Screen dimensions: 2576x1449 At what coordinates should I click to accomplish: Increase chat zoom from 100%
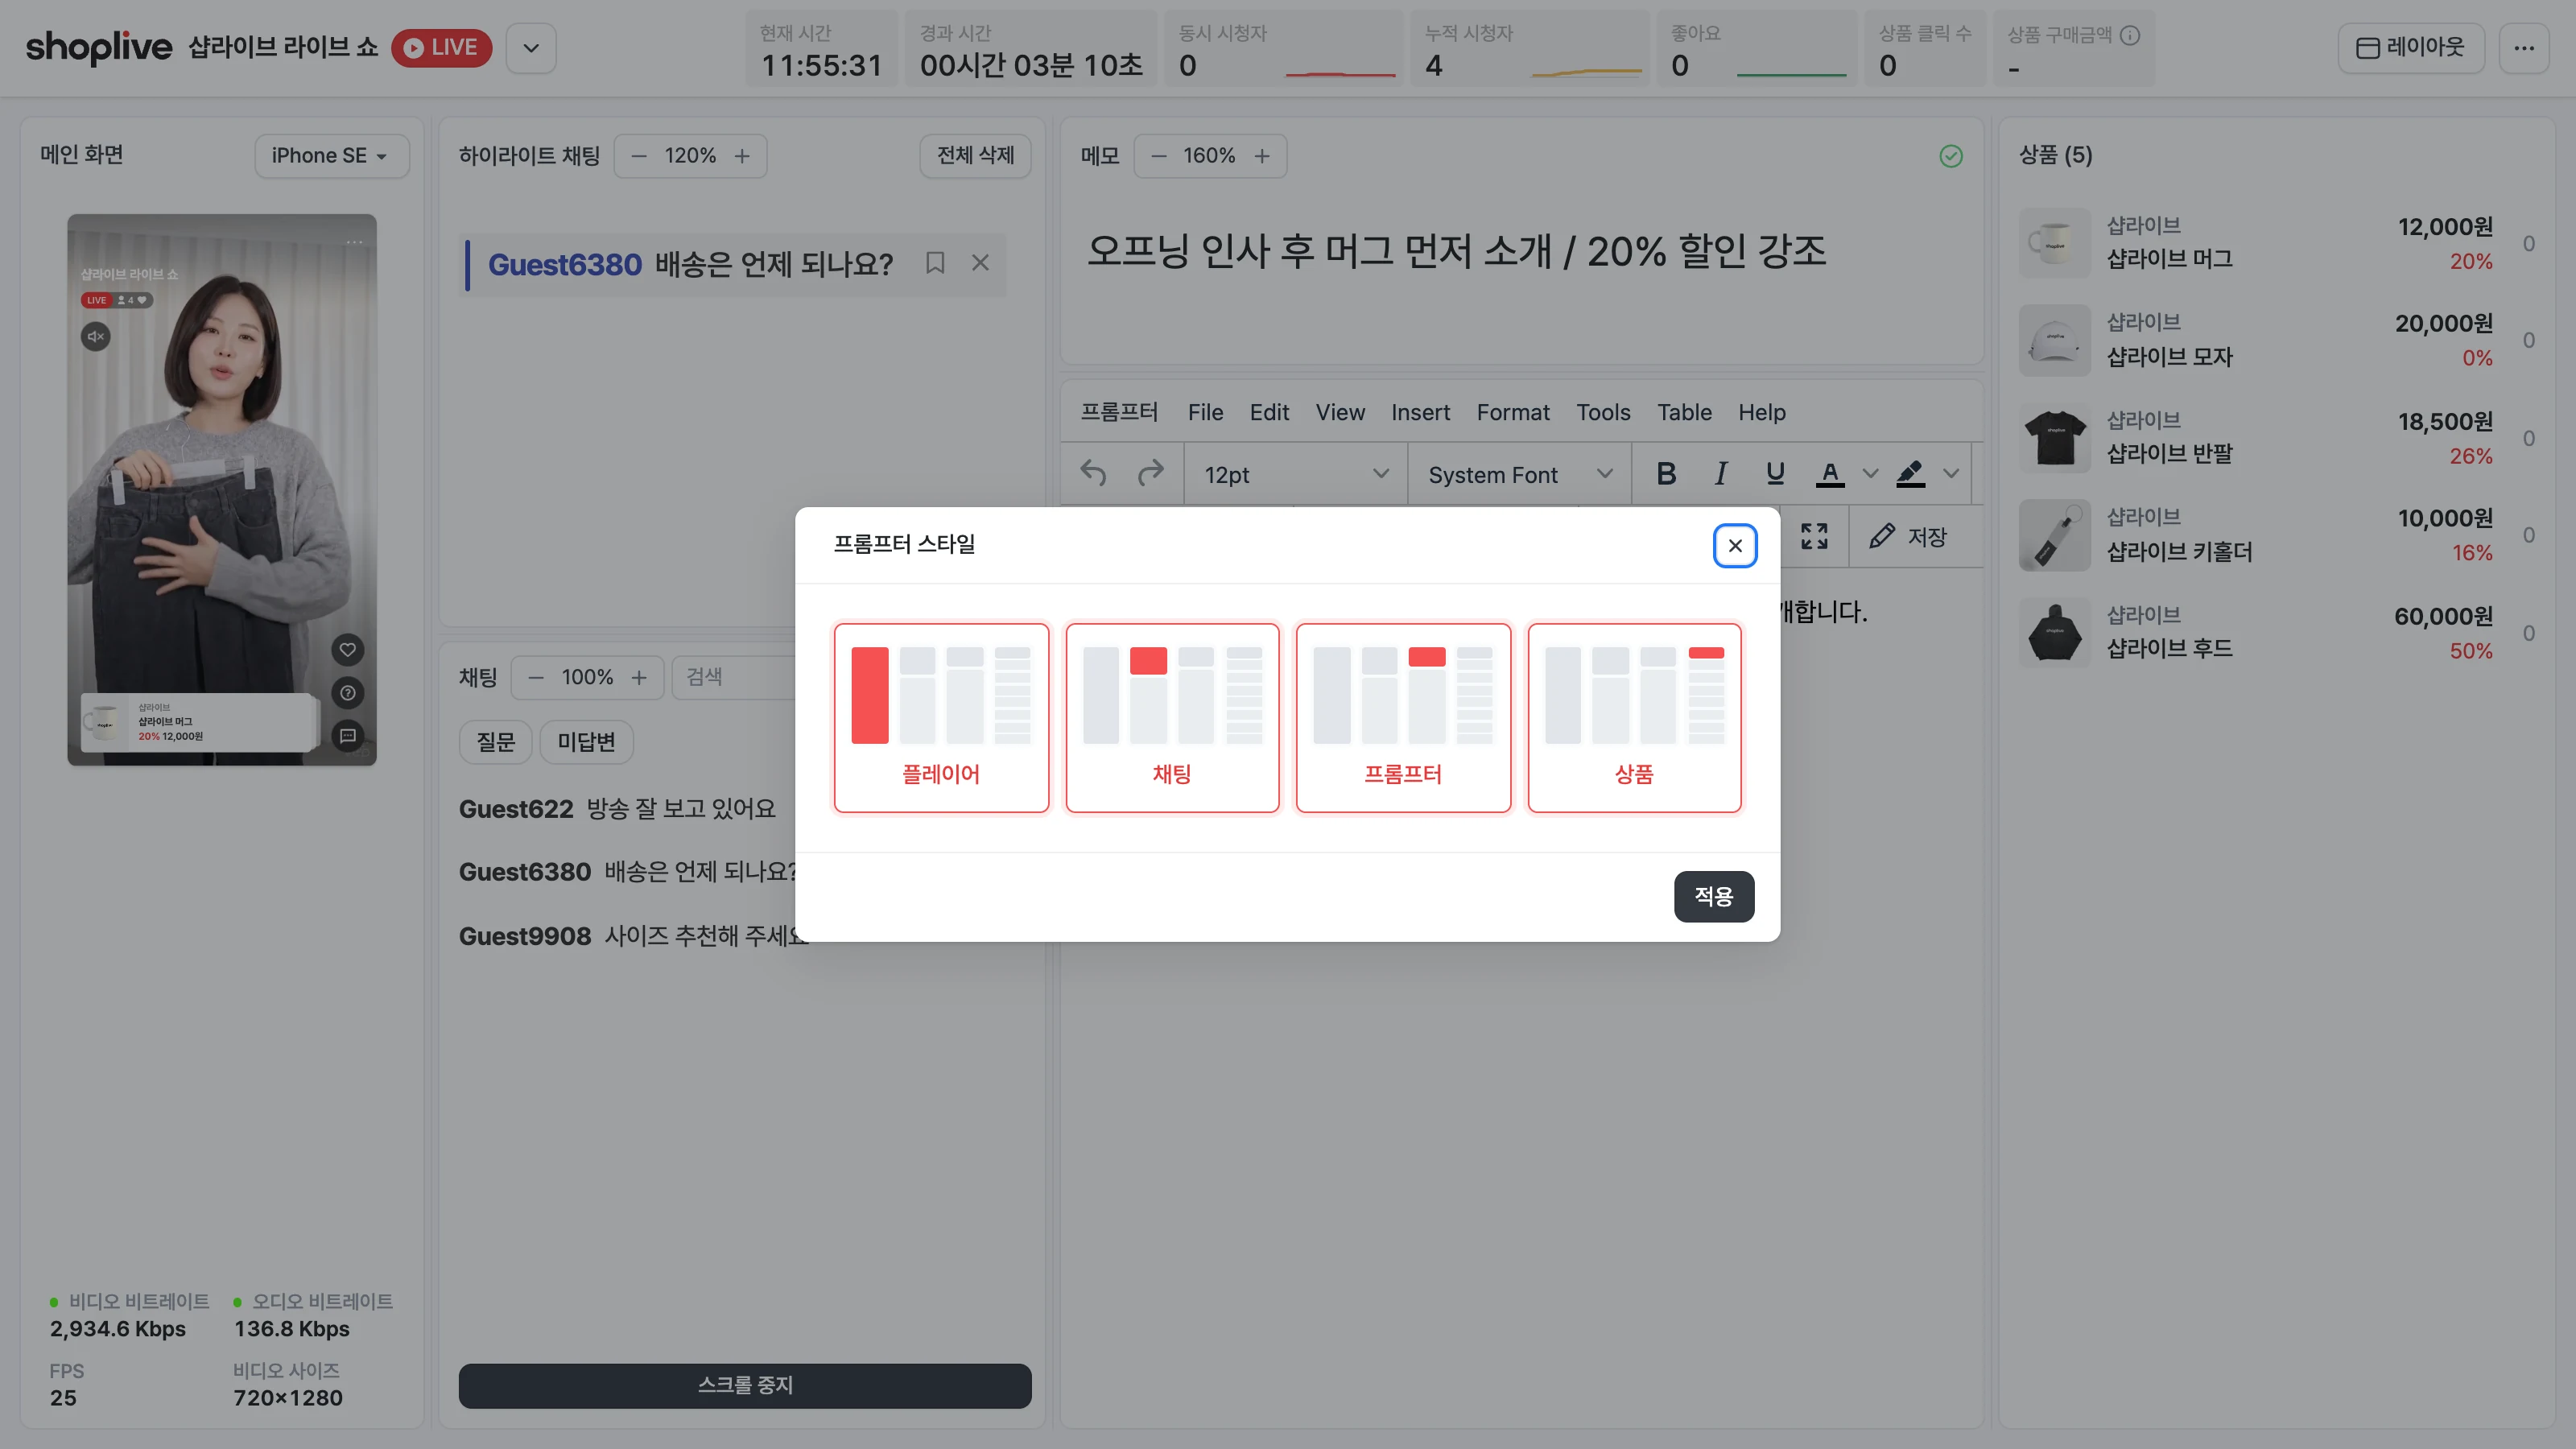point(639,678)
